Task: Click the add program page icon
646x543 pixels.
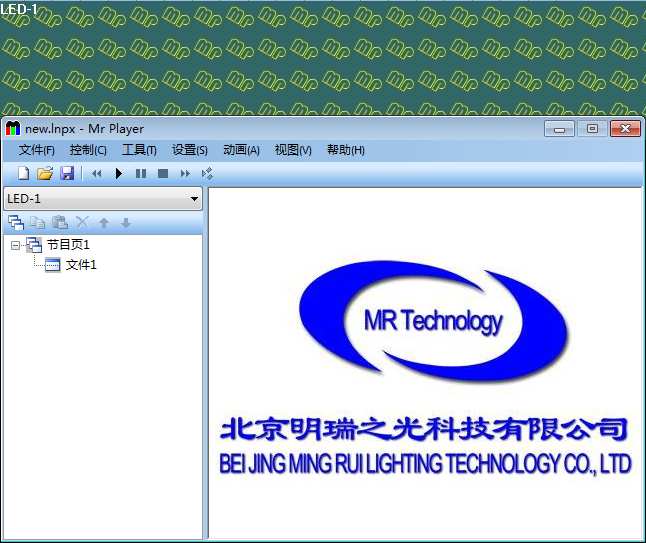Action: click(16, 223)
